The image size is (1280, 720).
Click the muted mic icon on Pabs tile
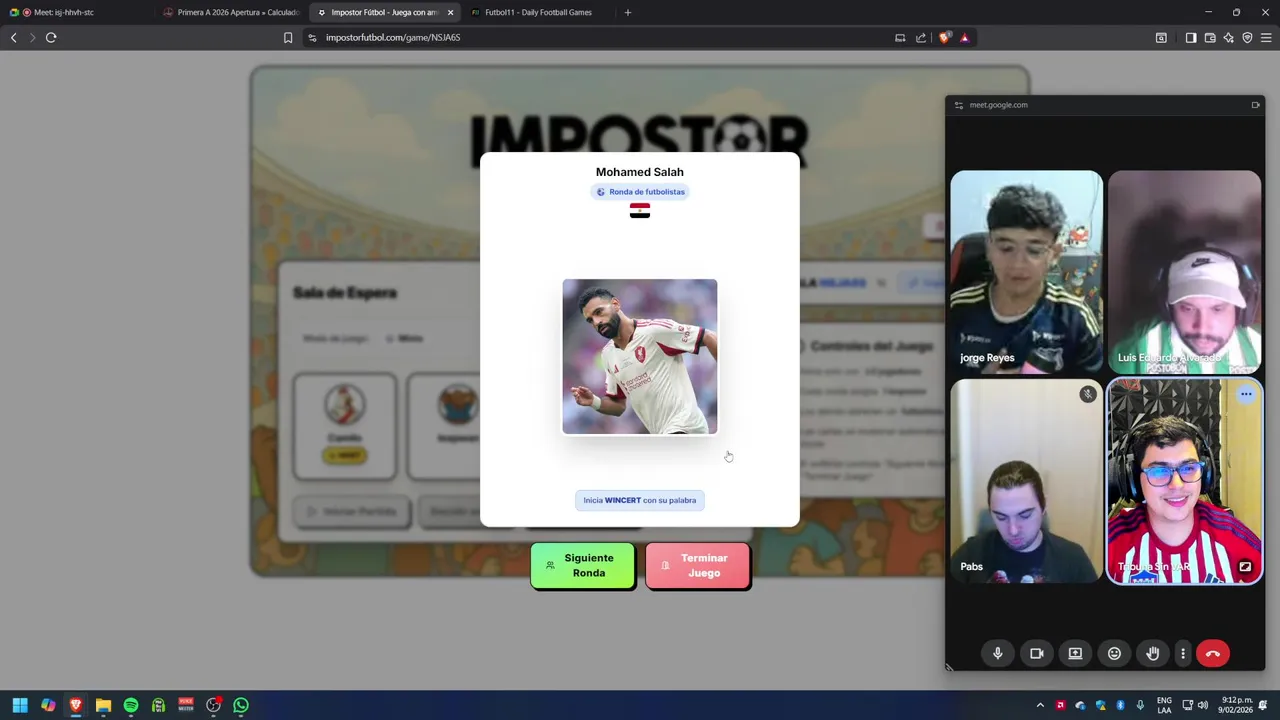tap(1088, 394)
